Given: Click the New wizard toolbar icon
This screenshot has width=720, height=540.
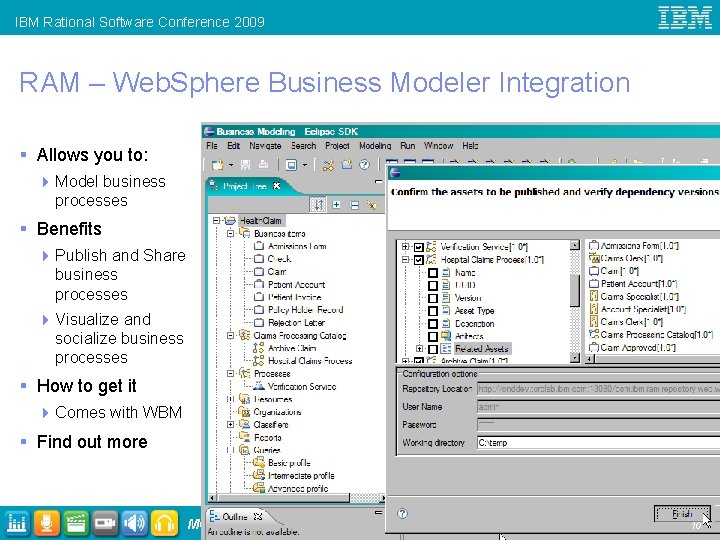Looking at the screenshot, I should tap(217, 165).
